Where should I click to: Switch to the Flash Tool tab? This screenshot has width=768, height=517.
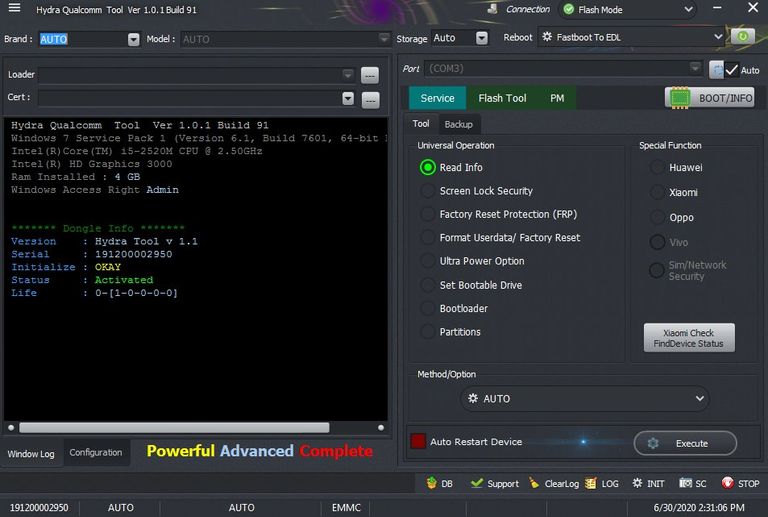pyautogui.click(x=502, y=98)
